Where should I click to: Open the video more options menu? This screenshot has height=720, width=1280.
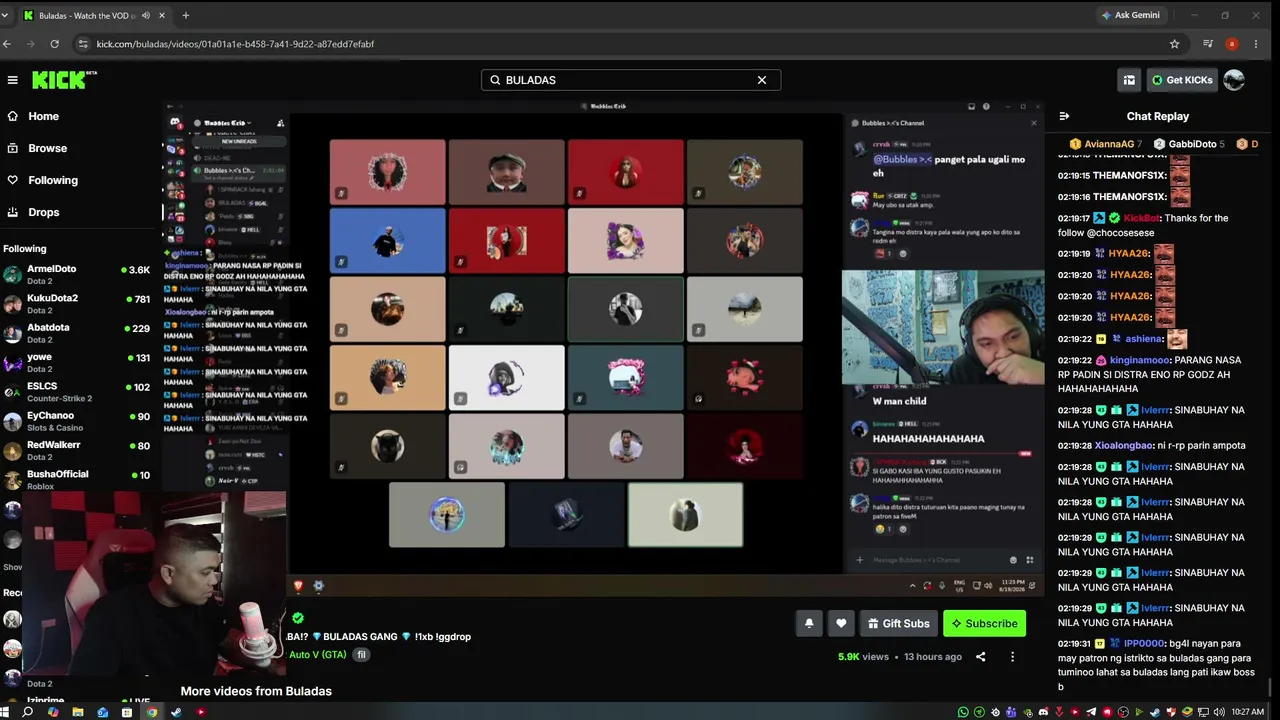click(1012, 657)
